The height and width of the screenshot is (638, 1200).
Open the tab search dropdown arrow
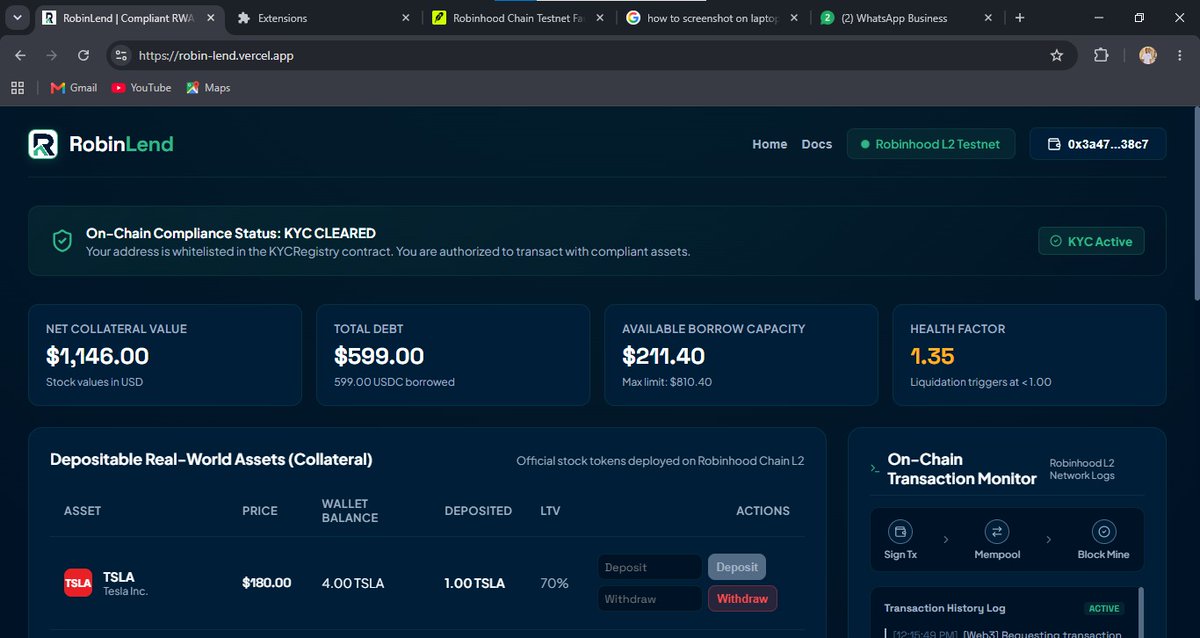[17, 18]
